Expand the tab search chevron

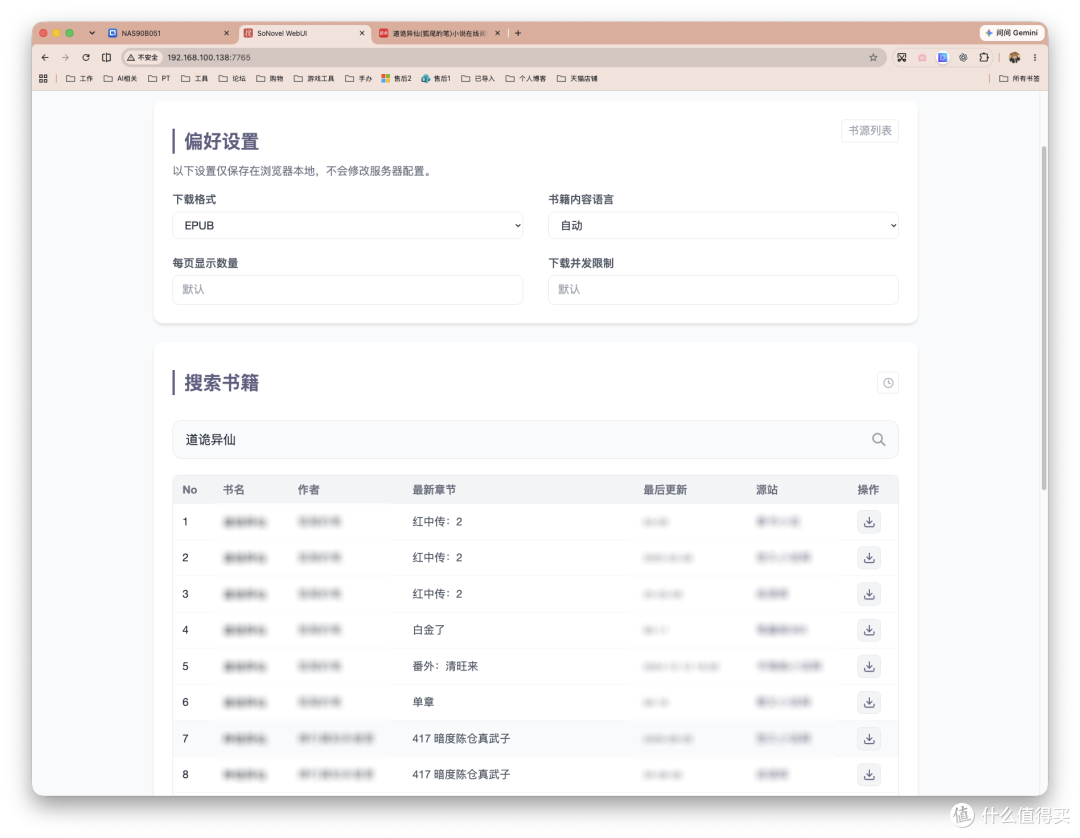(92, 33)
